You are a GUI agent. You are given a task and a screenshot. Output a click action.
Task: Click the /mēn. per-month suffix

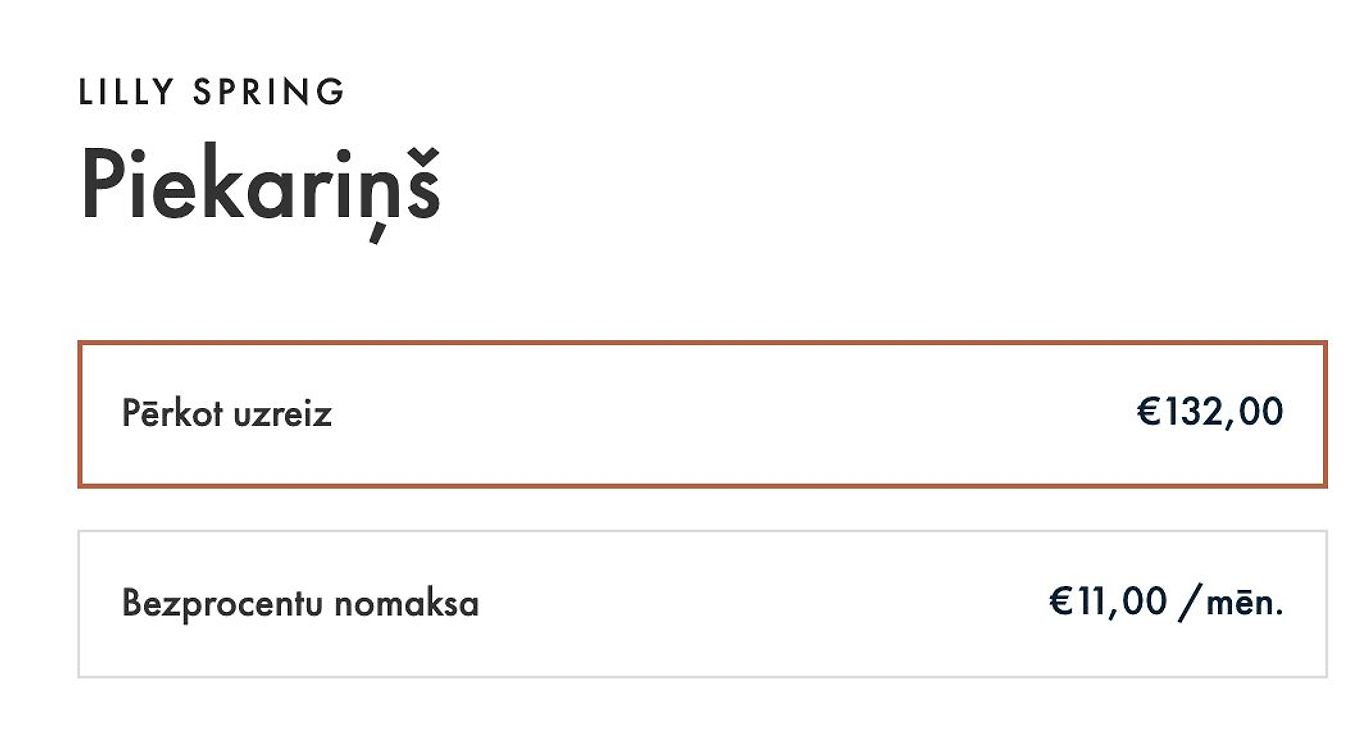[1232, 603]
